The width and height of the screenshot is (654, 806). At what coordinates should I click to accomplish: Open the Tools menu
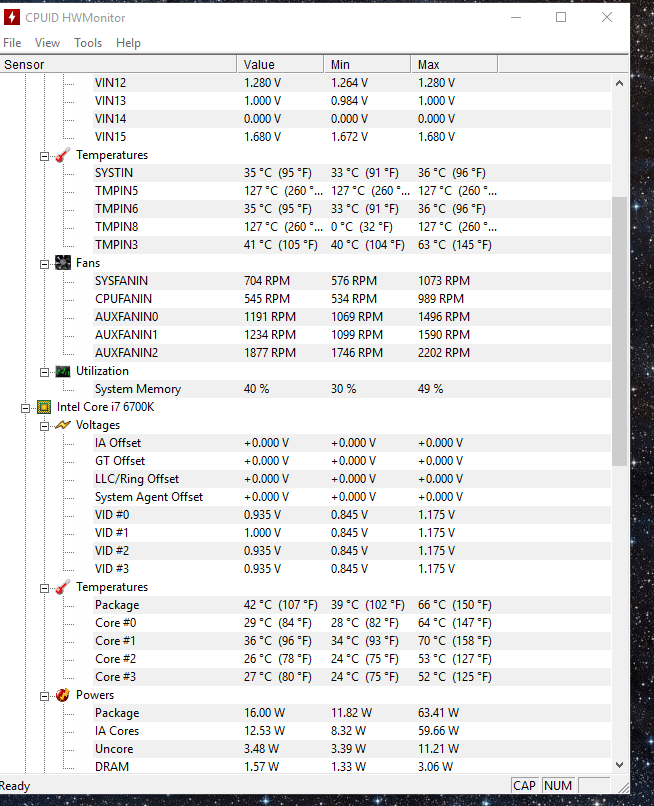pos(88,43)
